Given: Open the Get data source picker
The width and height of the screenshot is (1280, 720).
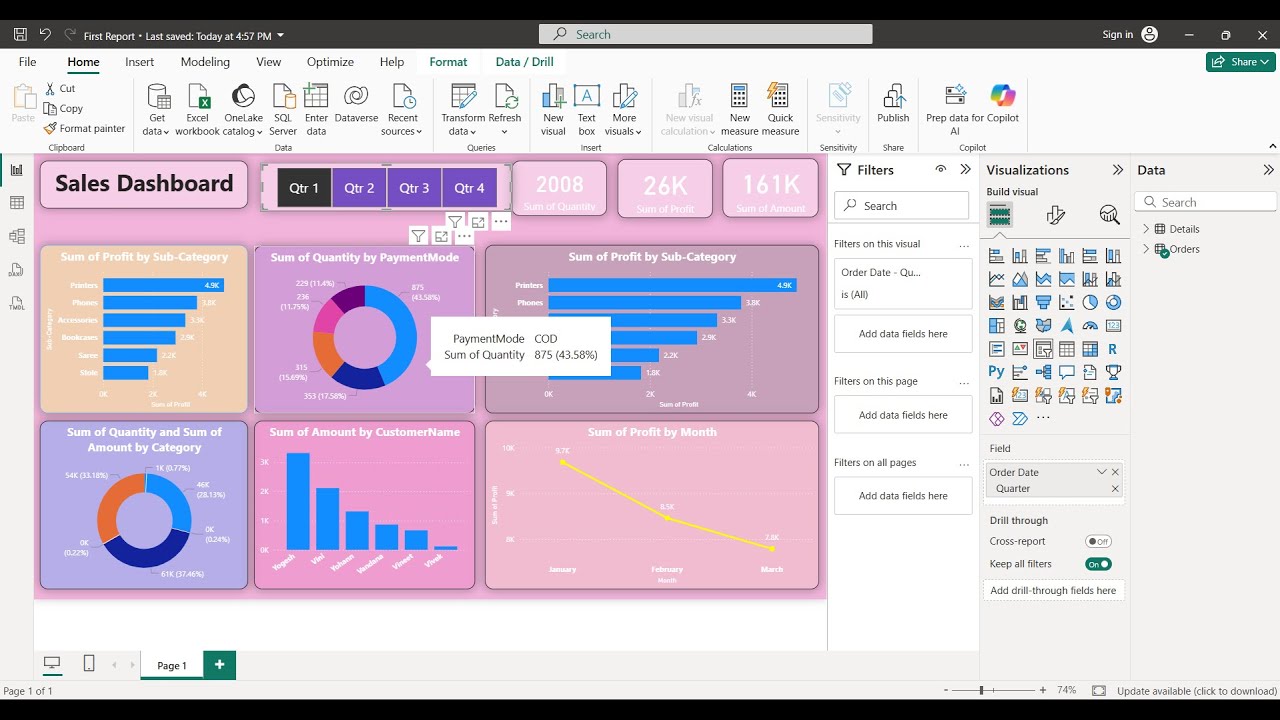Looking at the screenshot, I should 157,110.
